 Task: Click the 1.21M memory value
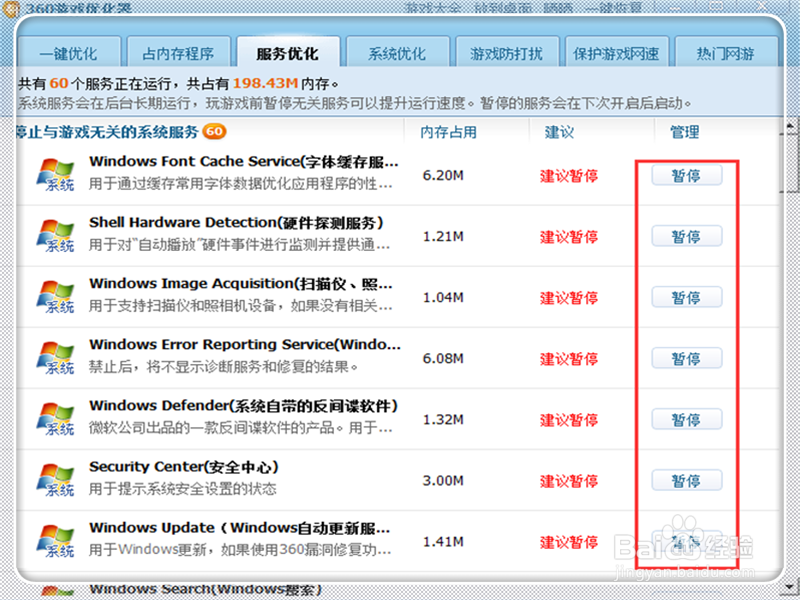pos(443,236)
